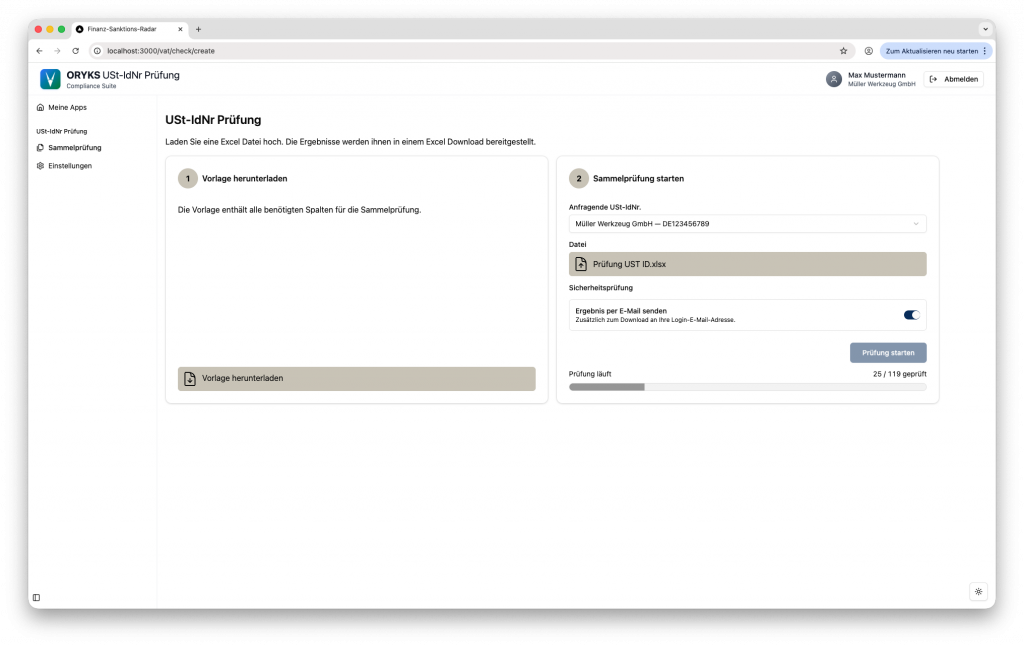
Task: Disable Ergebnis per E-Mail senden switch
Action: [x=911, y=315]
